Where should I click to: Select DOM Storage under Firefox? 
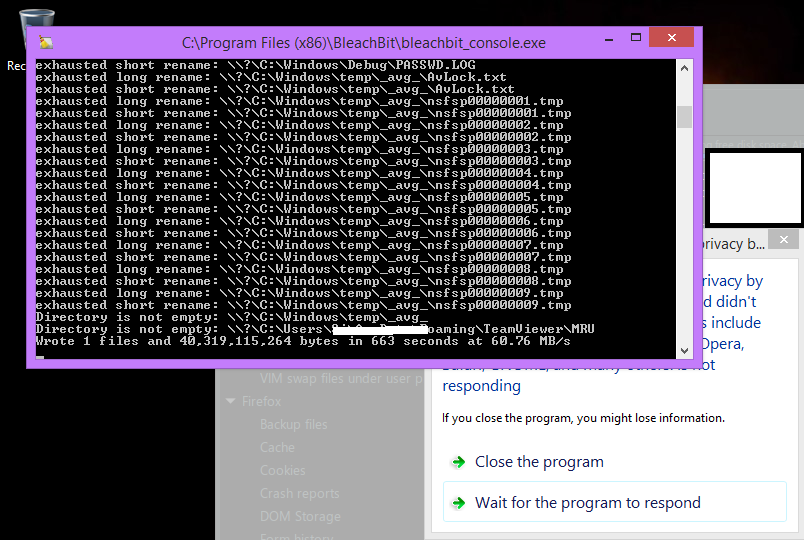pos(300,516)
